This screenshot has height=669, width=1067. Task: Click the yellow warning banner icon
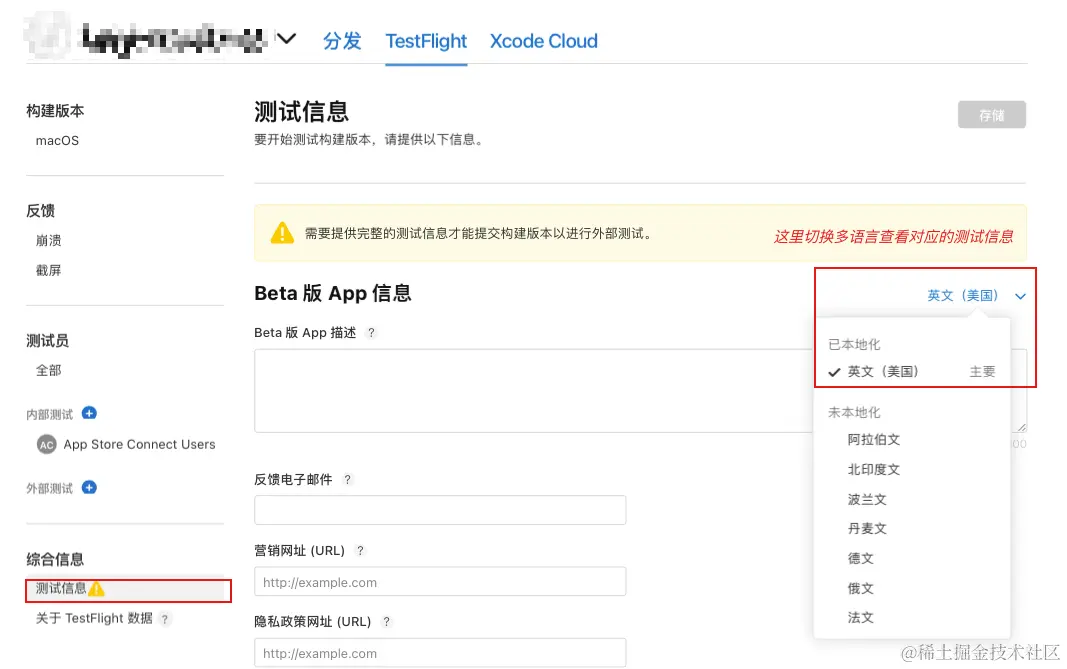tap(282, 233)
